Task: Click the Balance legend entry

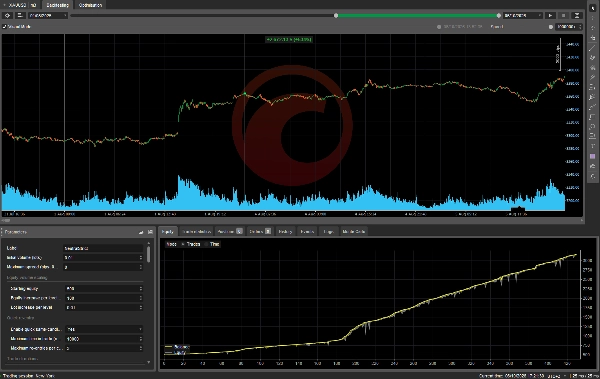Action: pyautogui.click(x=177, y=347)
